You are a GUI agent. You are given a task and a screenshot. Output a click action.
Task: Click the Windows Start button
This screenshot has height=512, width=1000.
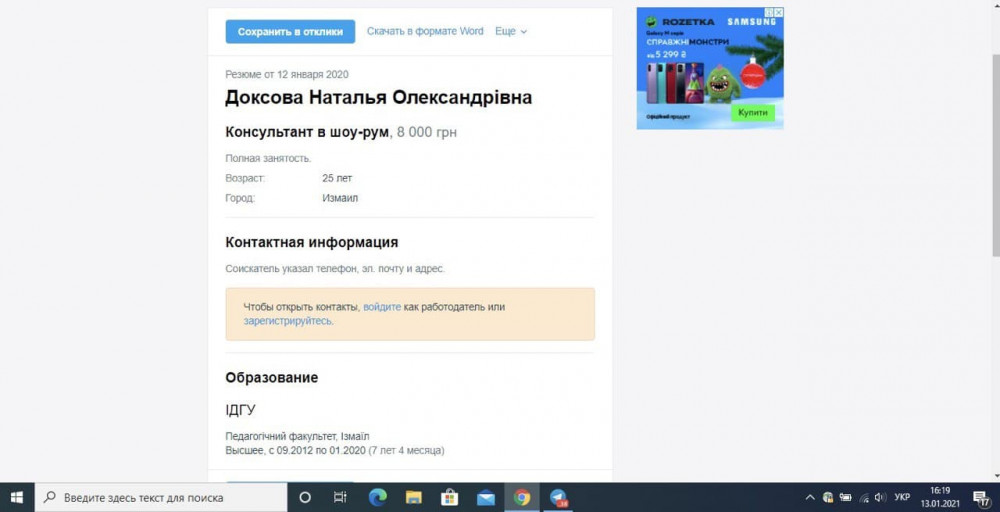(x=17, y=497)
